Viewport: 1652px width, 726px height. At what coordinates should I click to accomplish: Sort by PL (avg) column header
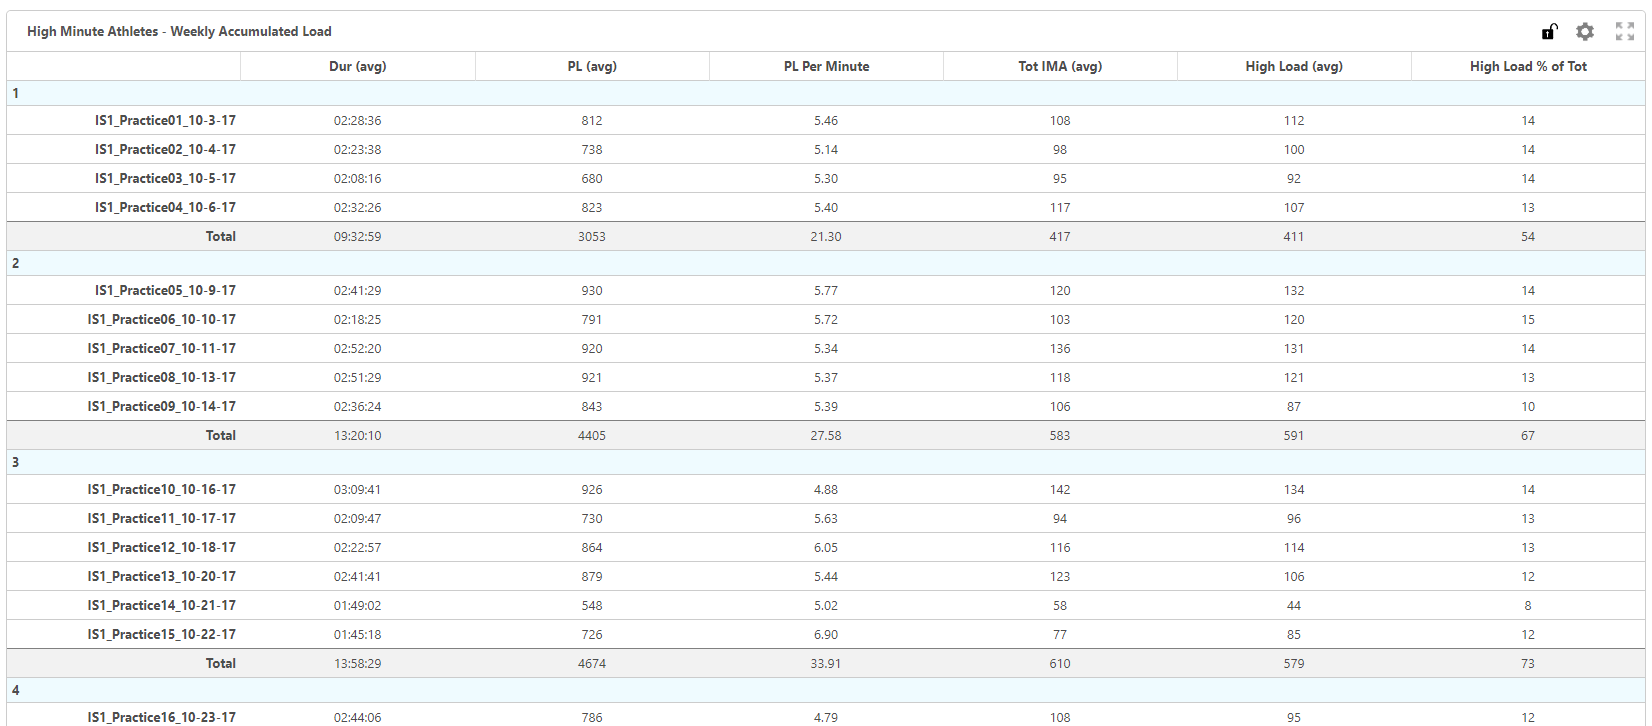[592, 66]
